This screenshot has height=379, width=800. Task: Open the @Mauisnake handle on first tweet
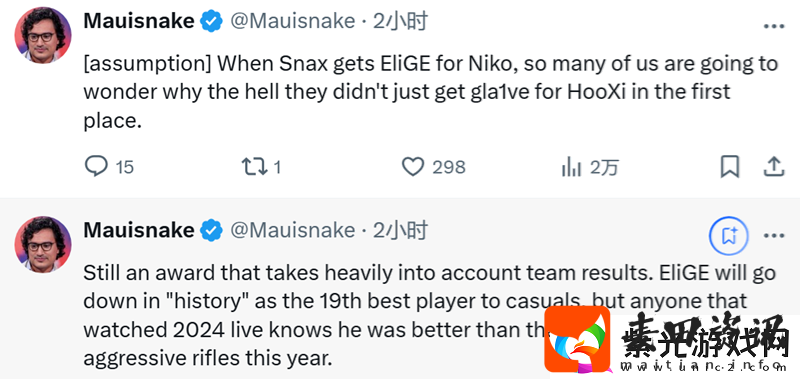(292, 21)
